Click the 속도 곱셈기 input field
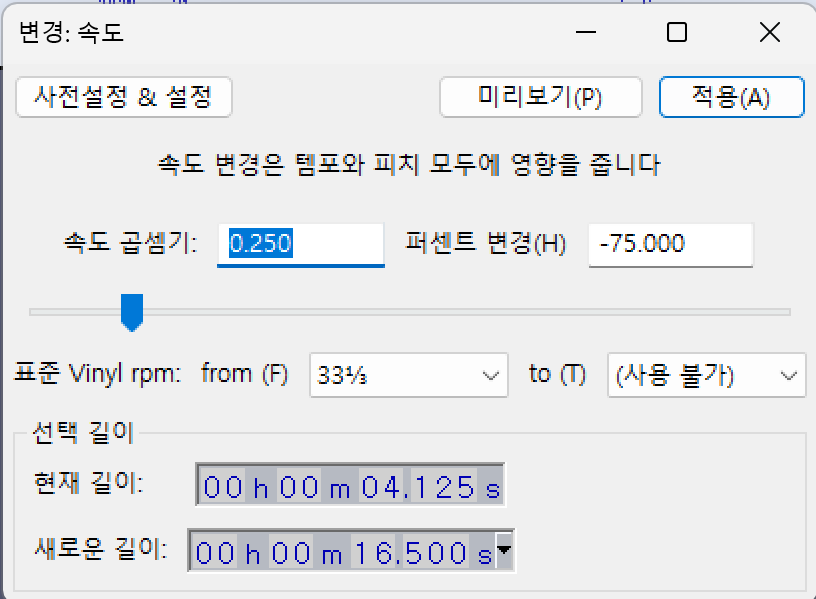Screen dimensions: 816x599 click(301, 245)
